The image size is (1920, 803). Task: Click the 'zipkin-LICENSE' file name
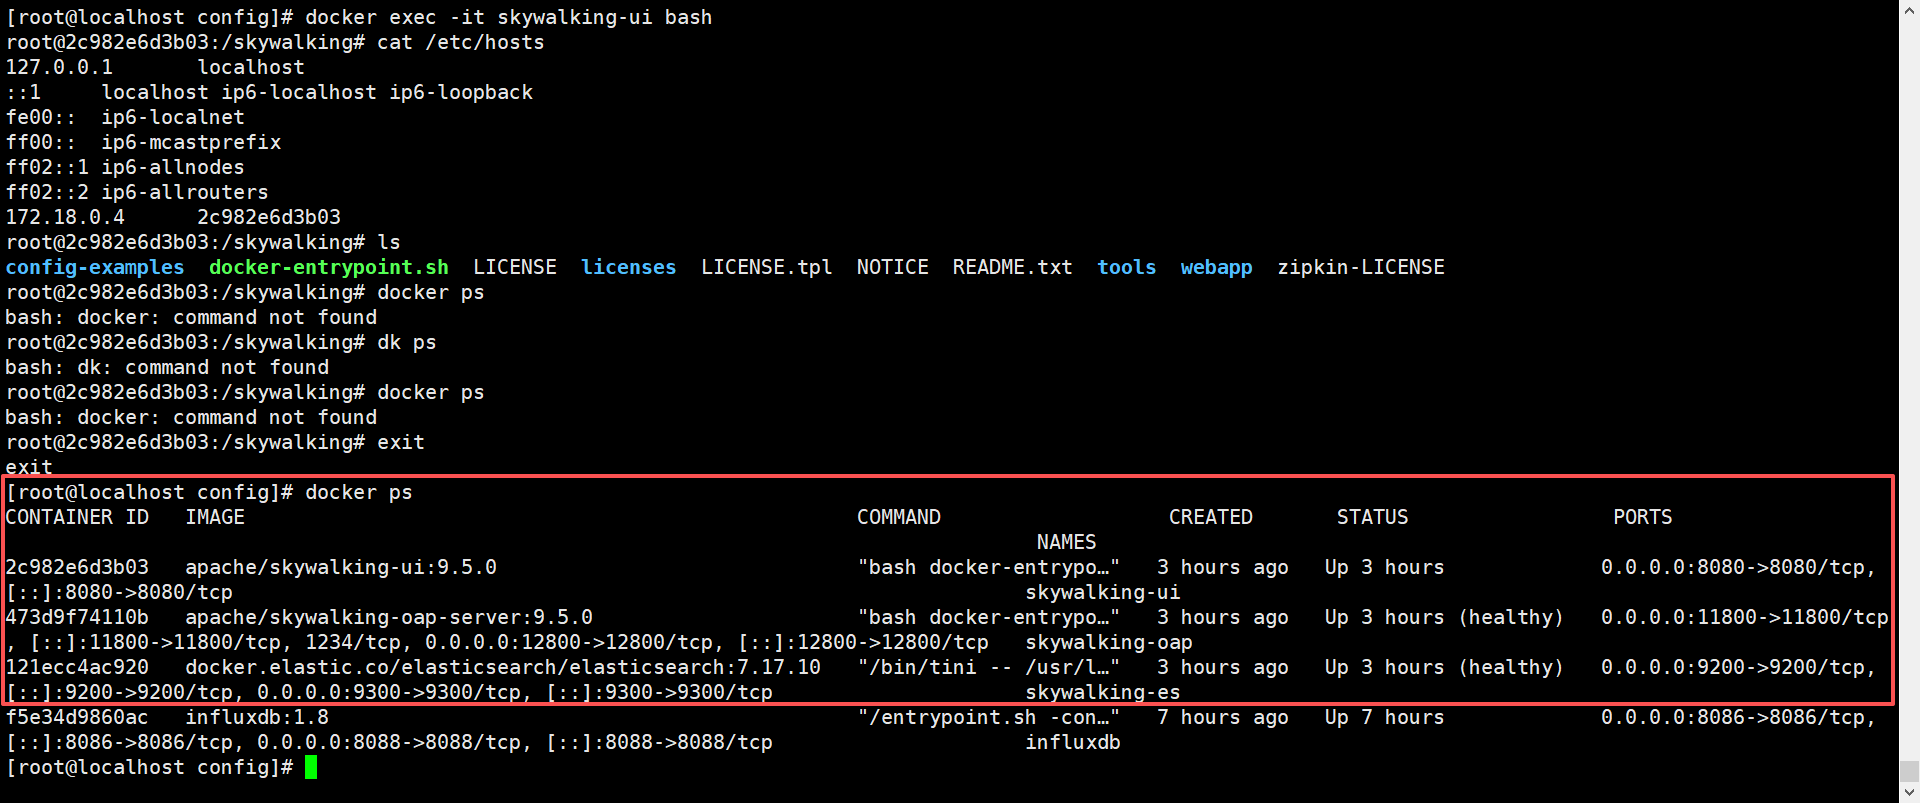[x=1361, y=267]
